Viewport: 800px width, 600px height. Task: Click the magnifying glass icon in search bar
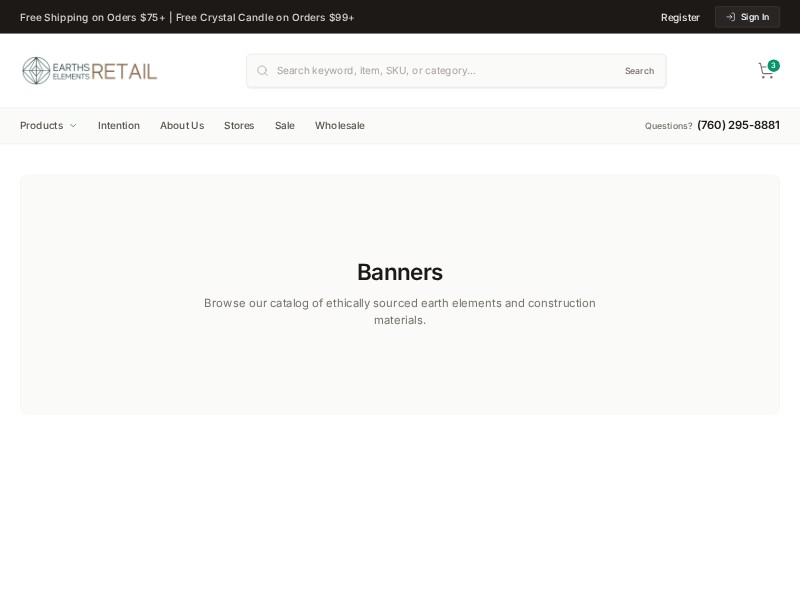(262, 70)
